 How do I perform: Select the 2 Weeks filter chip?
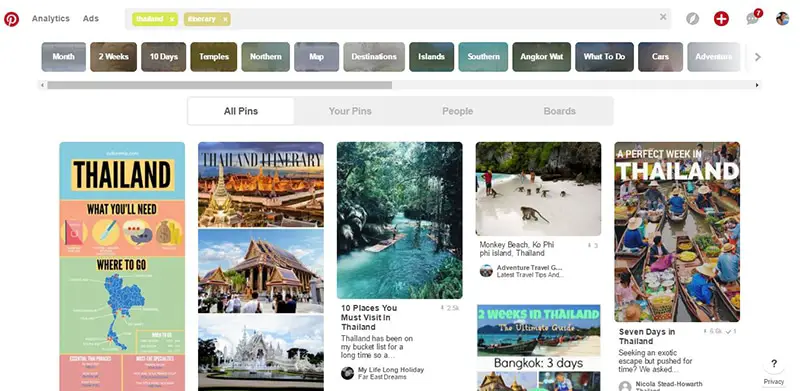pos(113,57)
